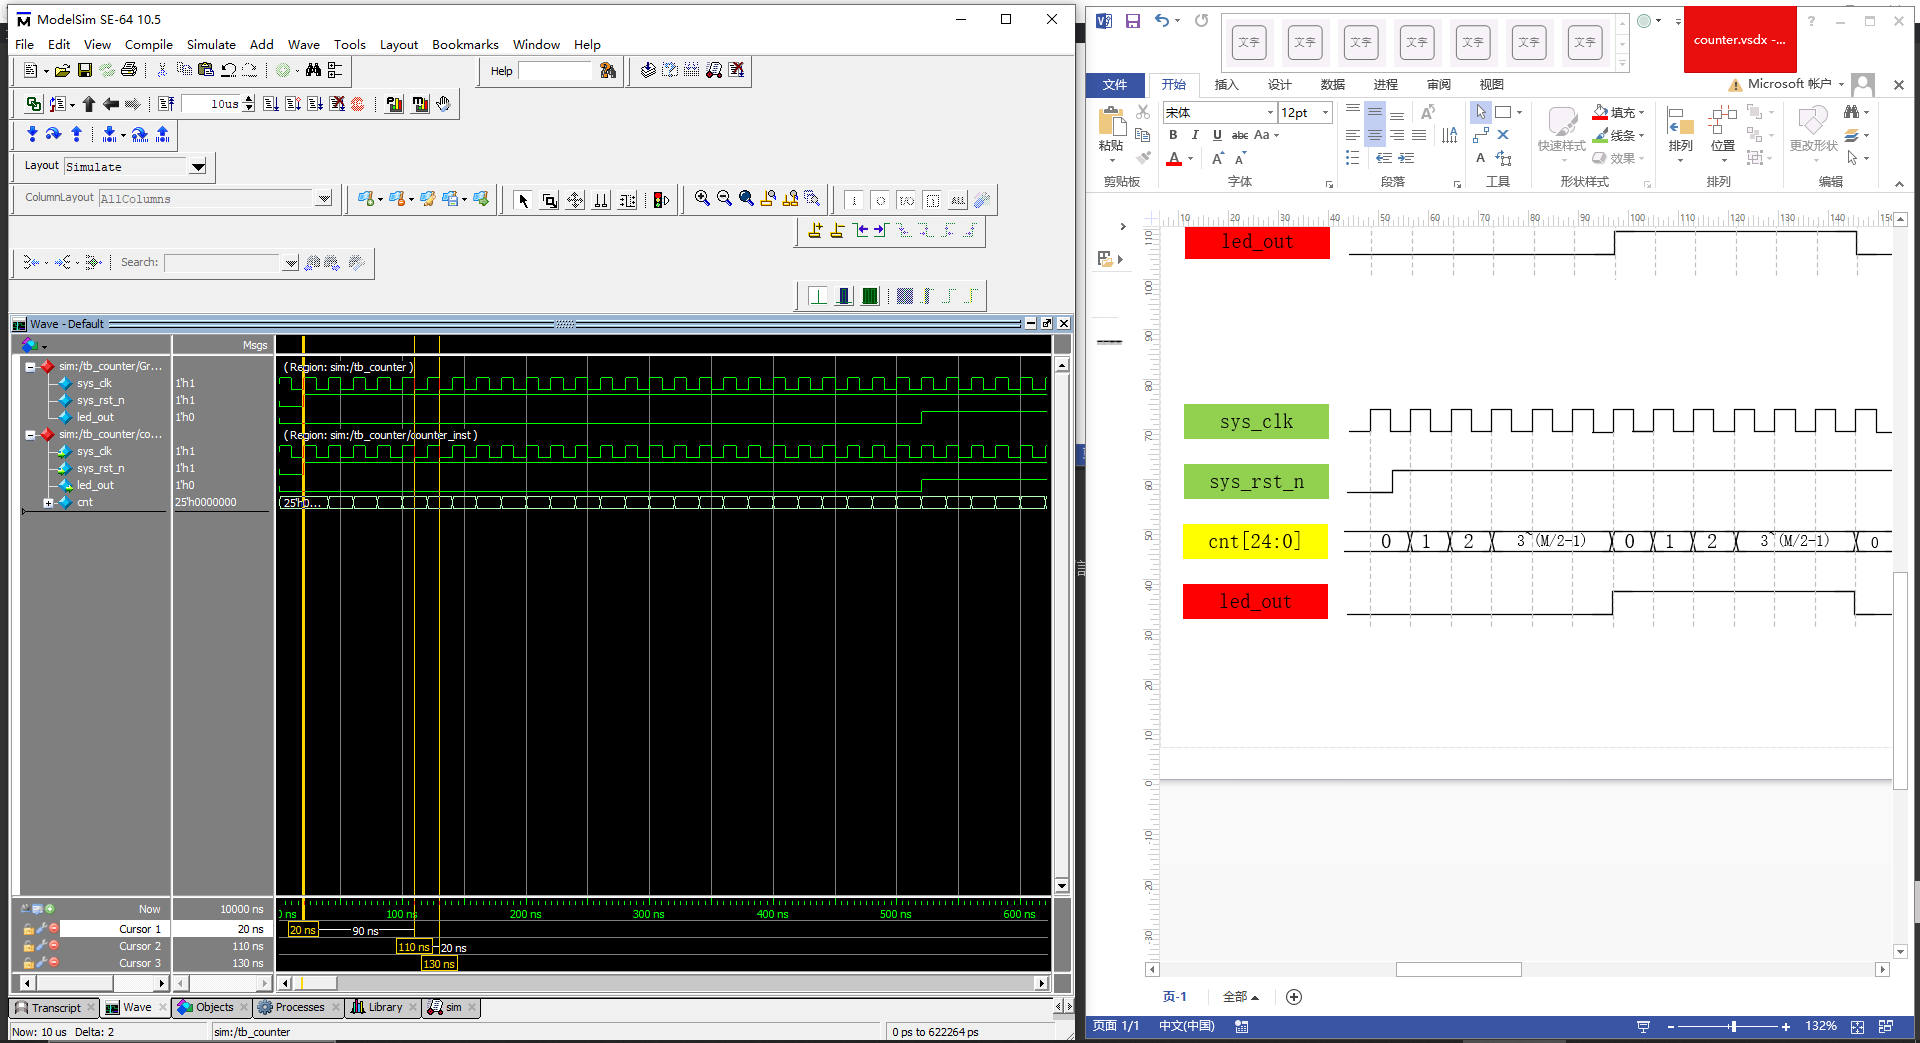Toggle align right text in Visio
The width and height of the screenshot is (1920, 1043).
[x=1397, y=135]
